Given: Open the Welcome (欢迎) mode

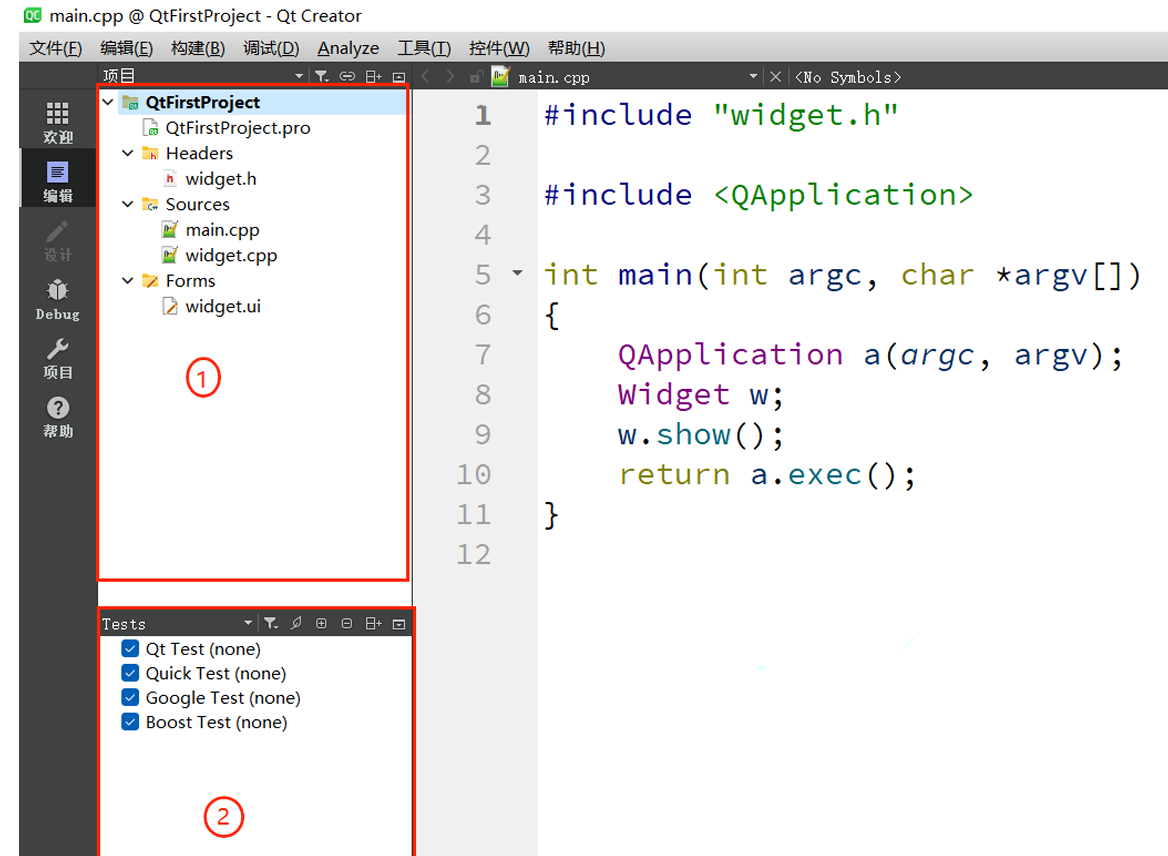Looking at the screenshot, I should 57,123.
